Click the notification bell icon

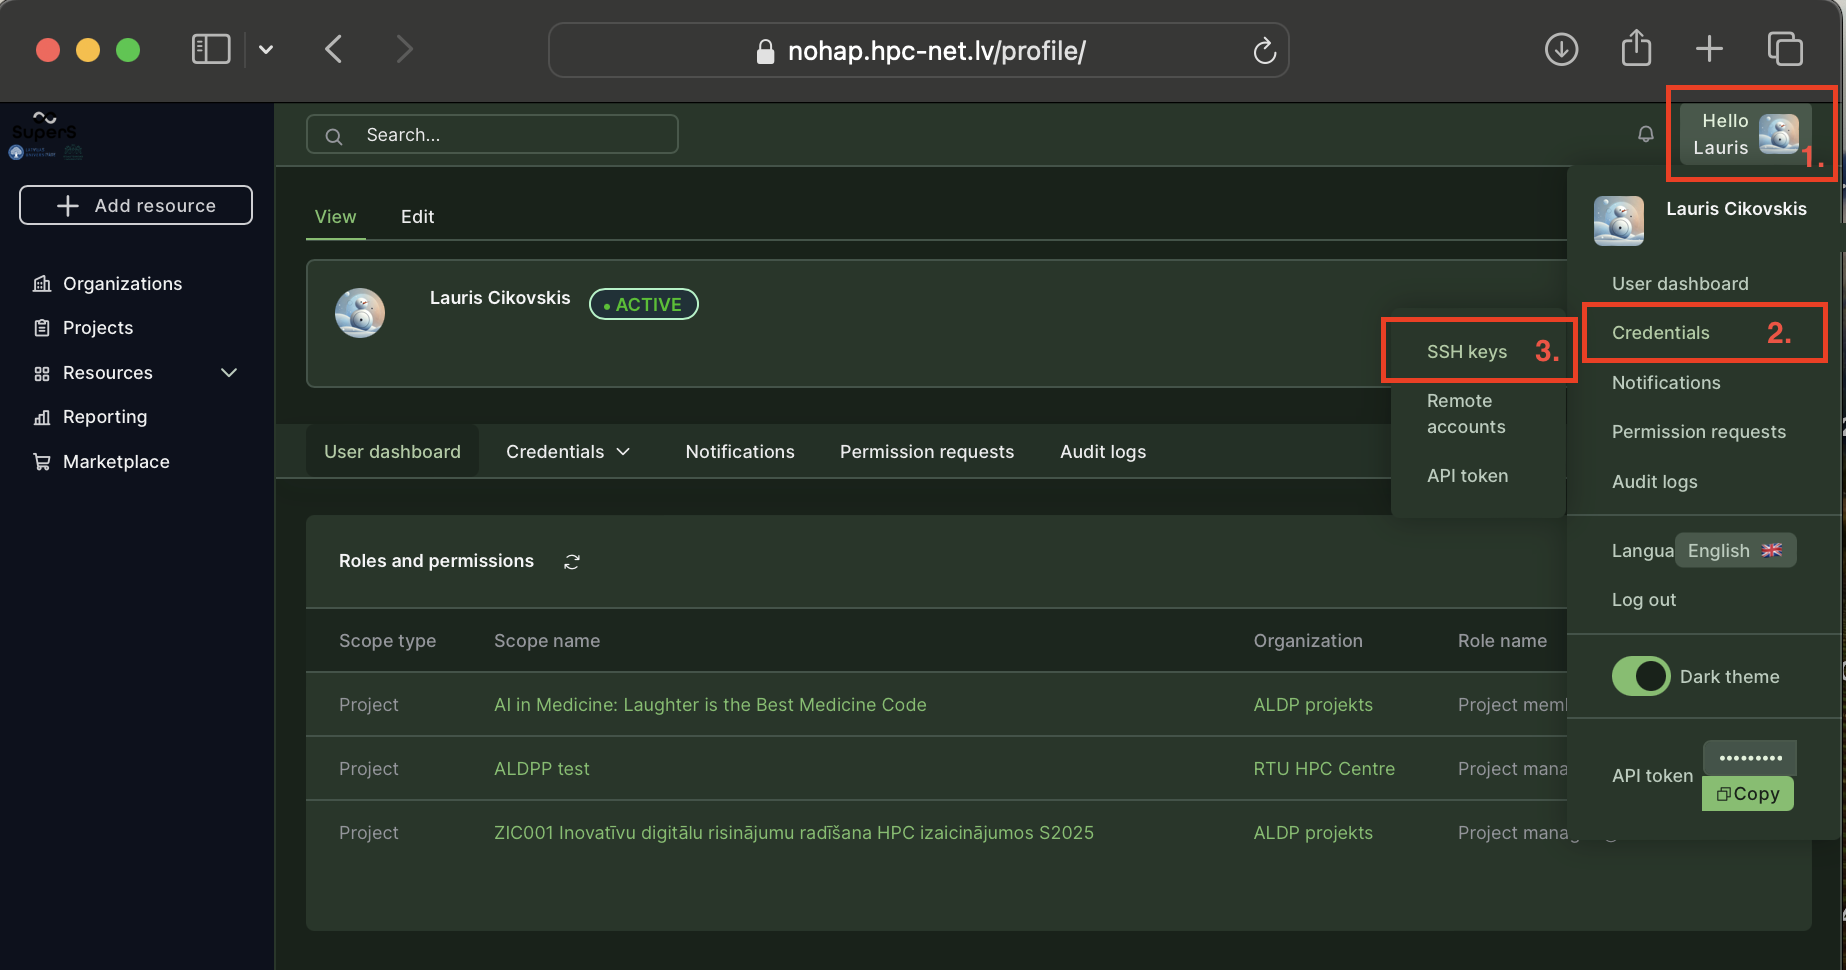tap(1645, 134)
